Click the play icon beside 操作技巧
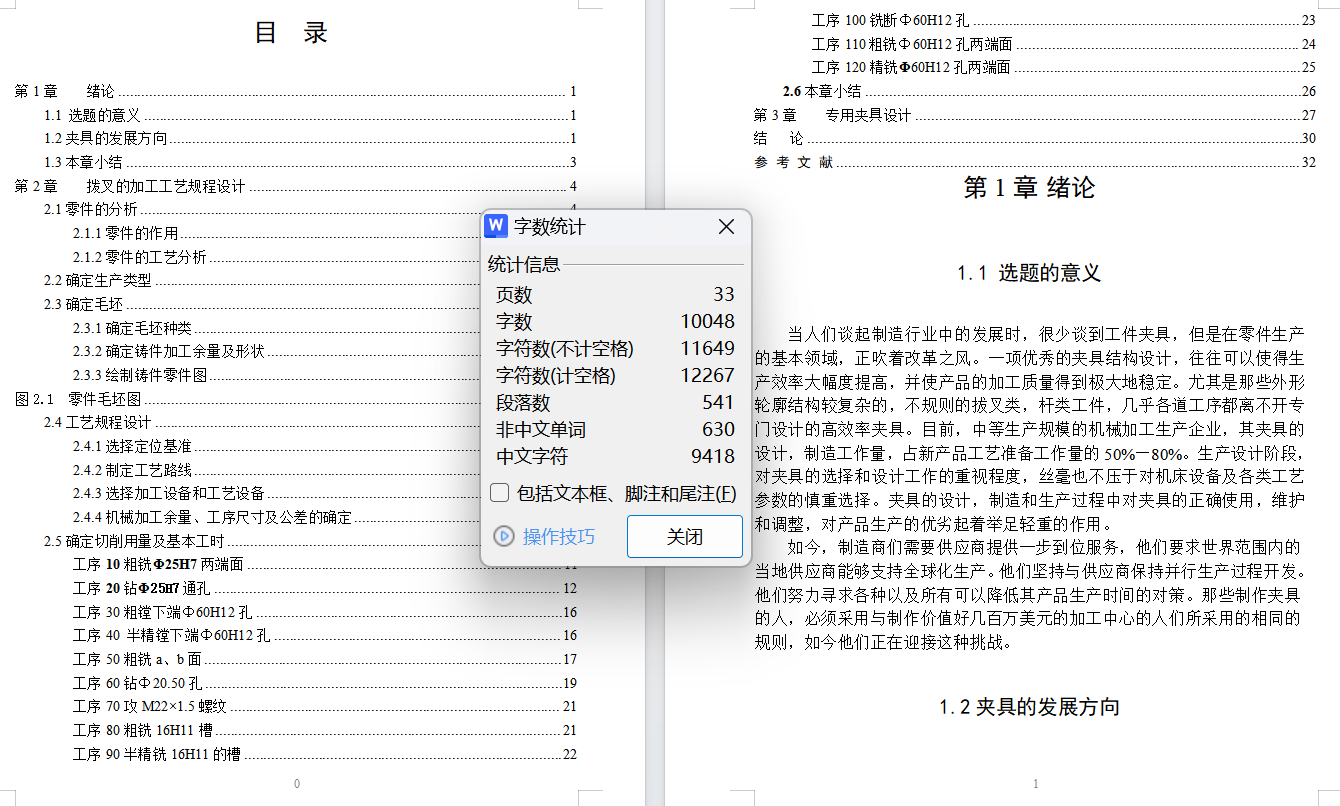 click(x=505, y=537)
